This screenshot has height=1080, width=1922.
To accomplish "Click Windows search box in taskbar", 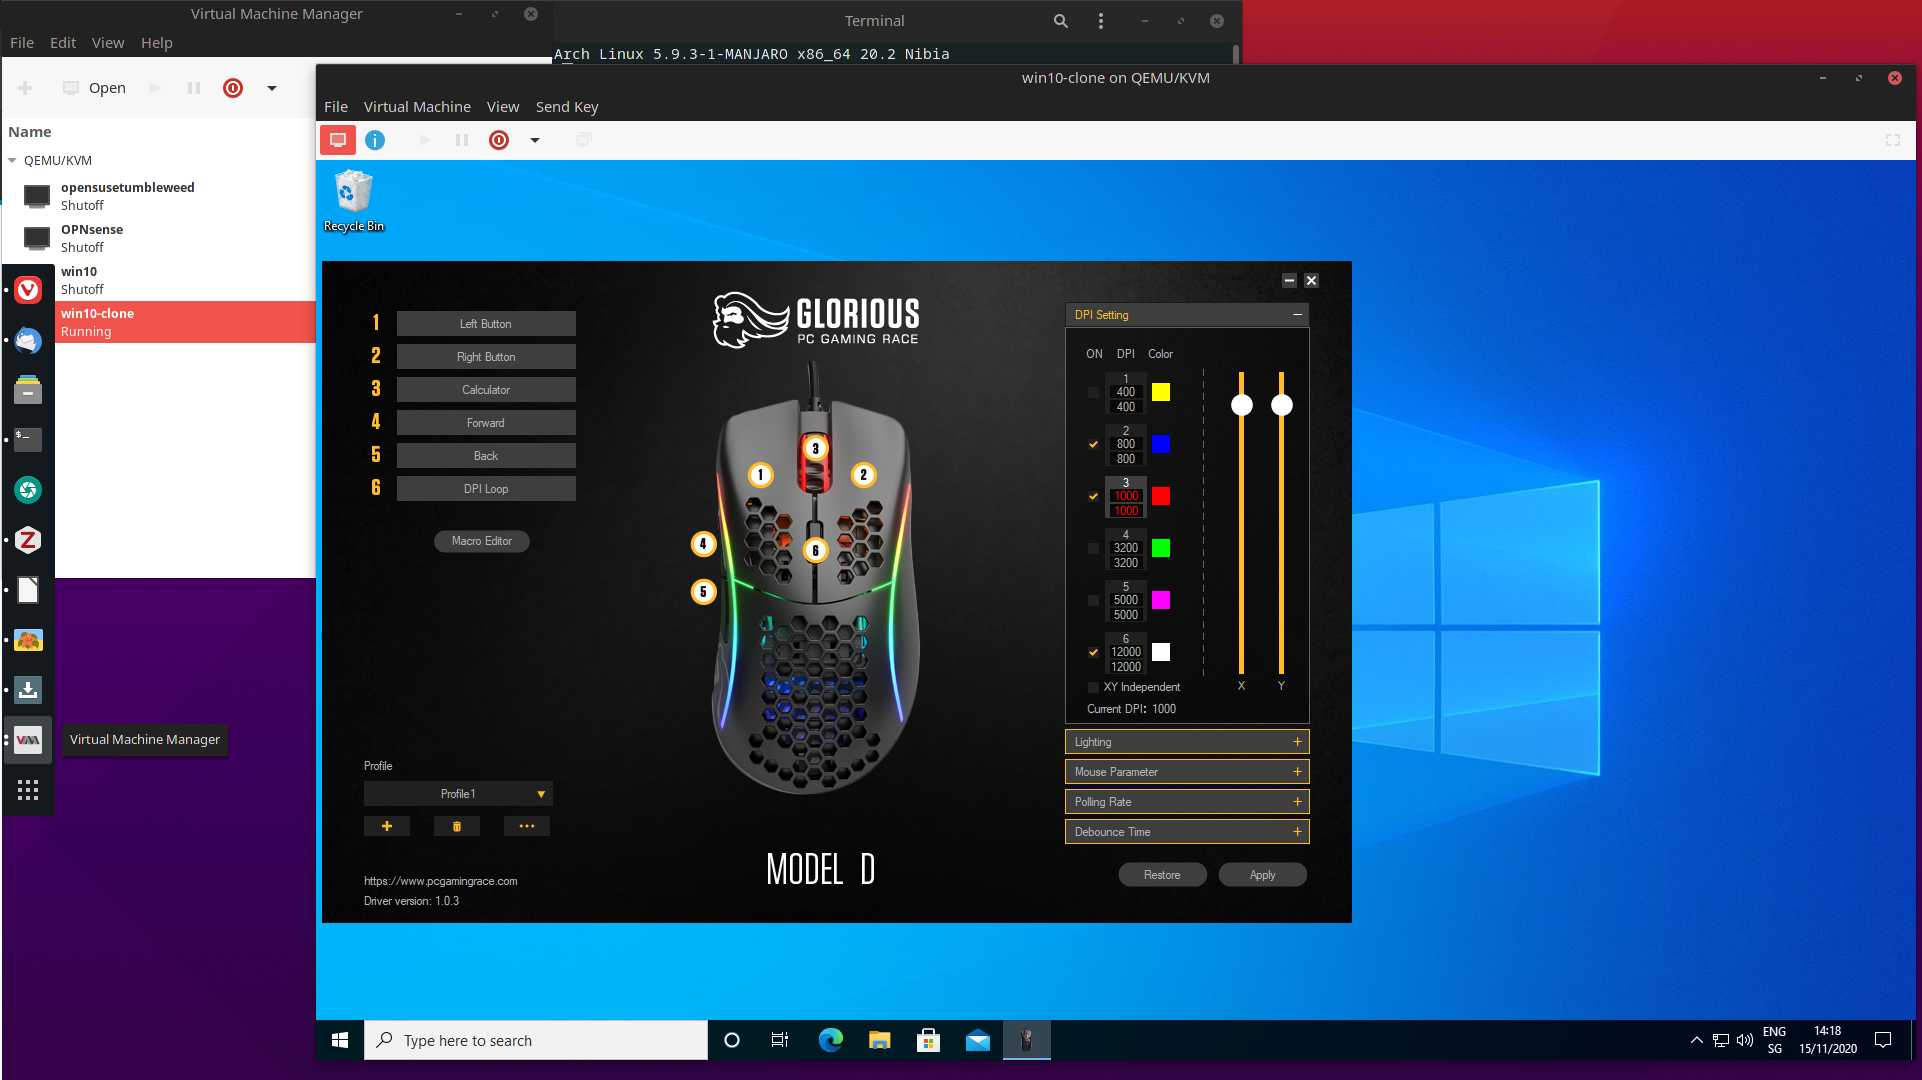I will coord(536,1040).
